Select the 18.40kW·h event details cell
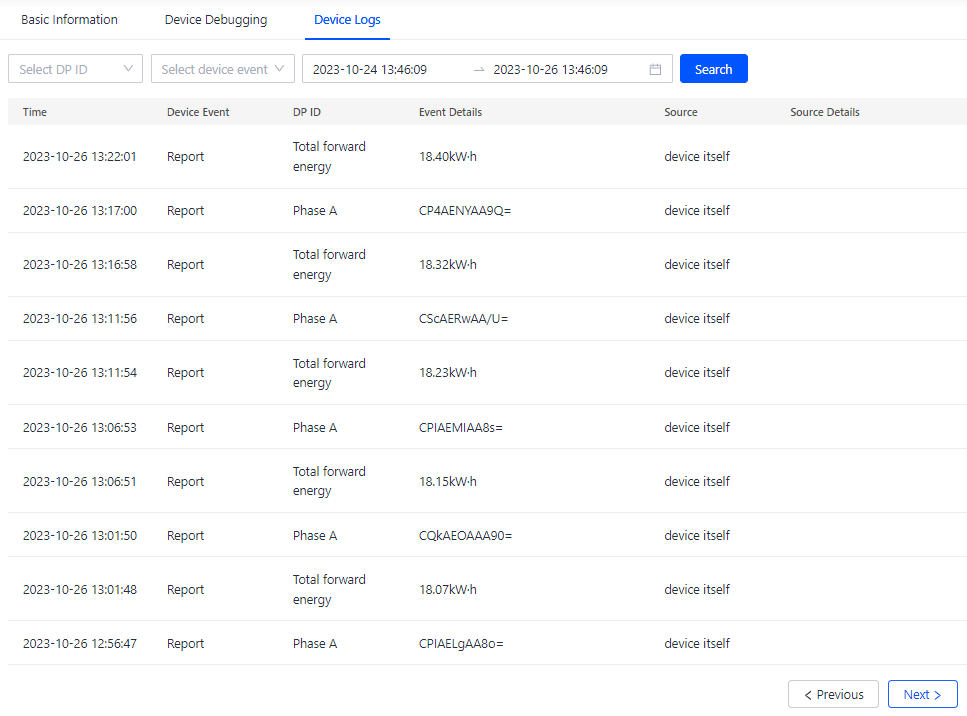Image resolution: width=967 pixels, height=716 pixels. 448,157
